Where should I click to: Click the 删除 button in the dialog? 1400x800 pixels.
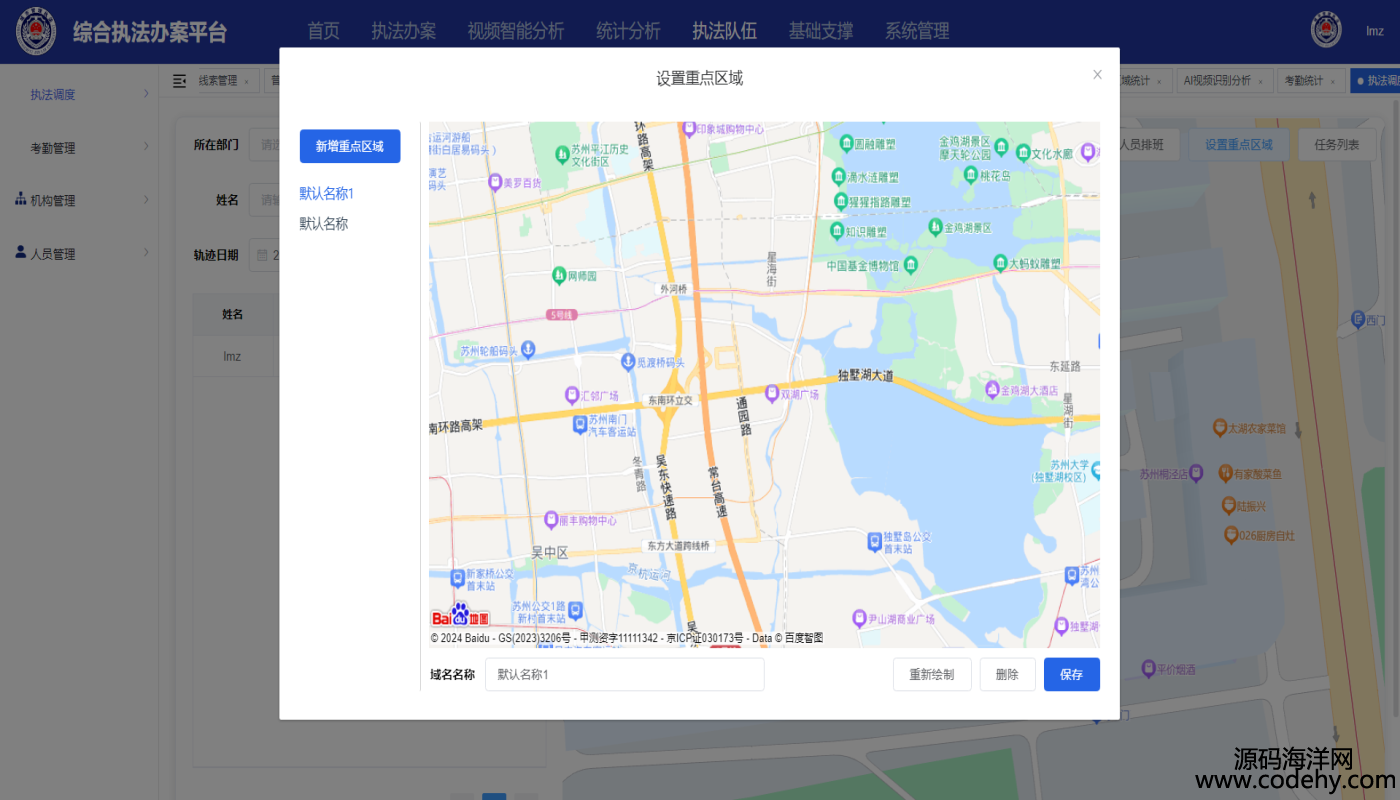coord(1007,674)
